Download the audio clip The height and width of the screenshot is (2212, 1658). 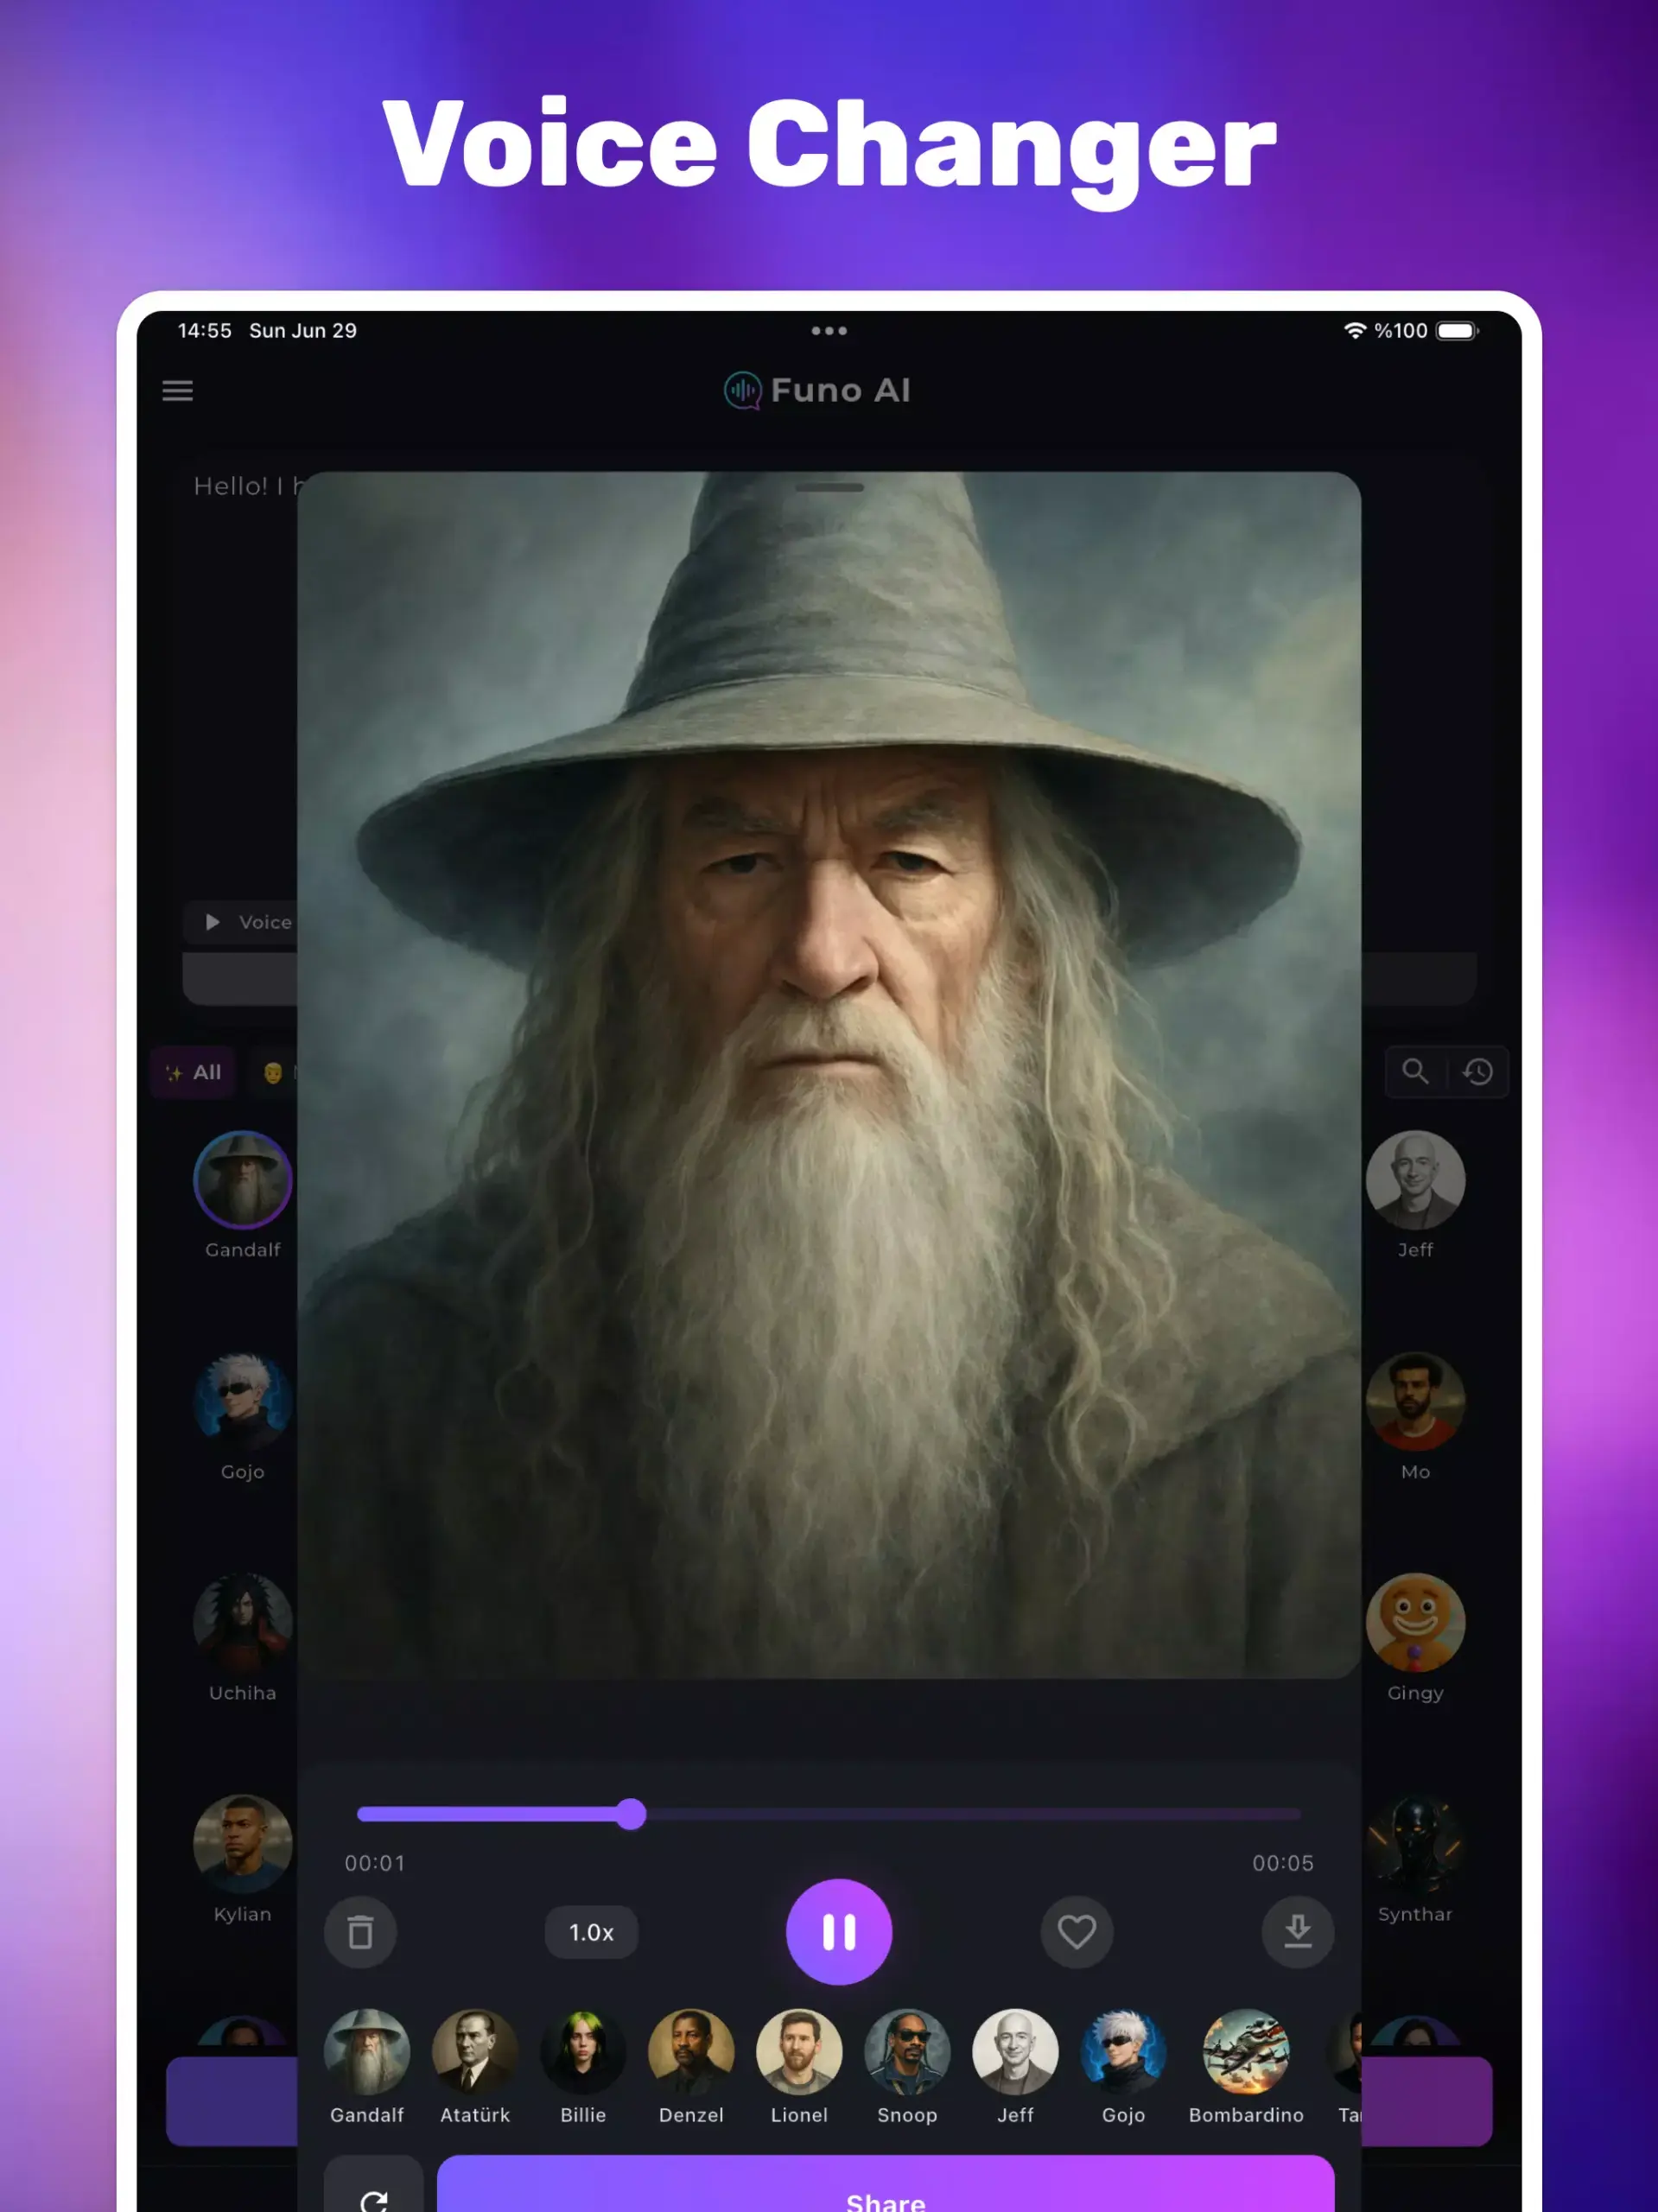[x=1298, y=1932]
